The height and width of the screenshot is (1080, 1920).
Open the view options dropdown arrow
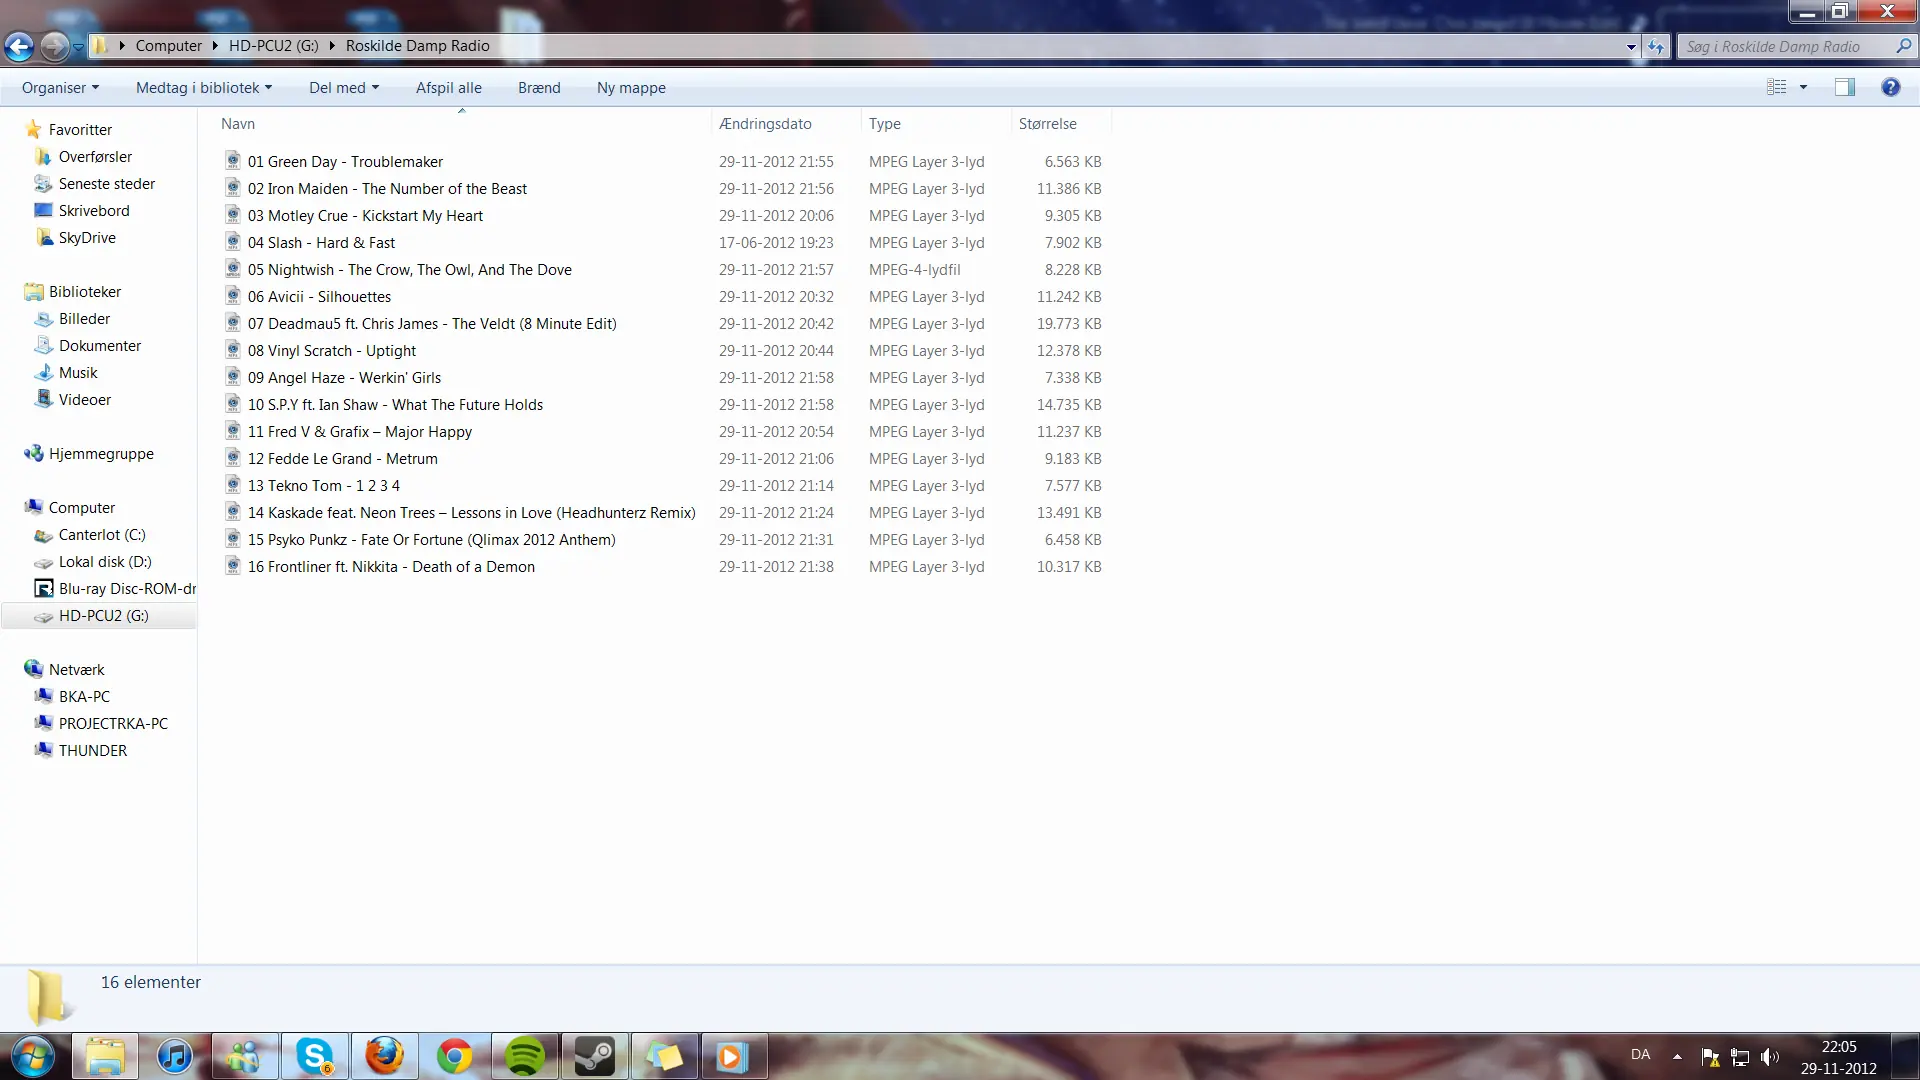click(x=1803, y=87)
